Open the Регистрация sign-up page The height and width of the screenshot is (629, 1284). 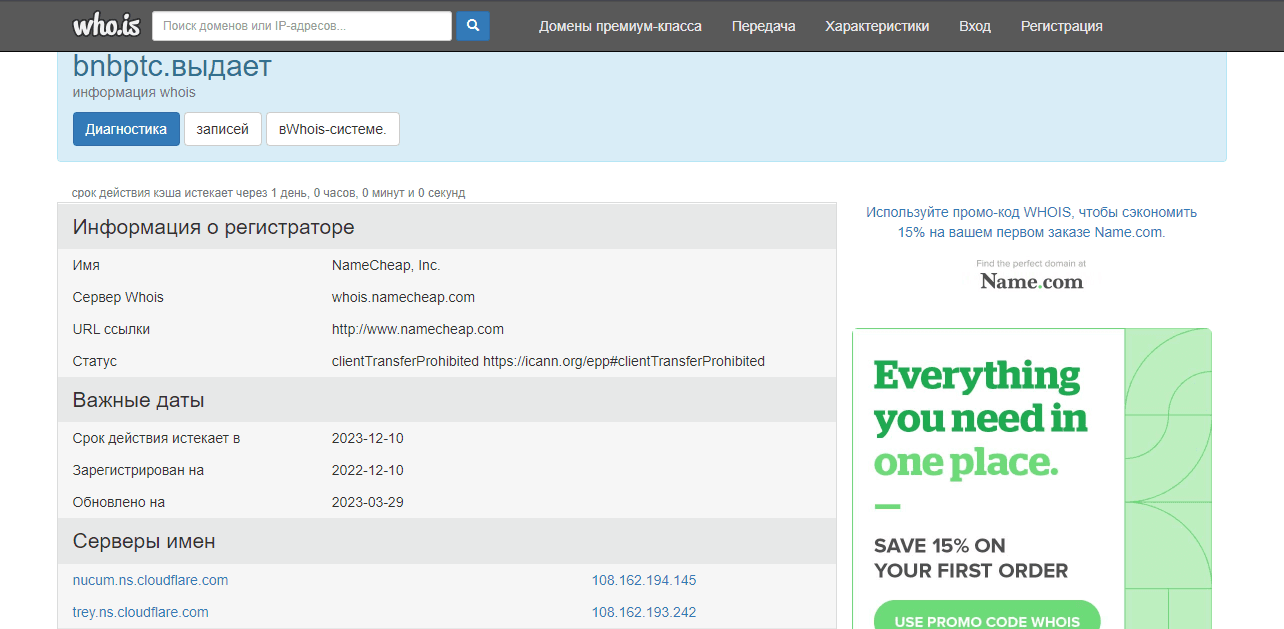[1061, 26]
